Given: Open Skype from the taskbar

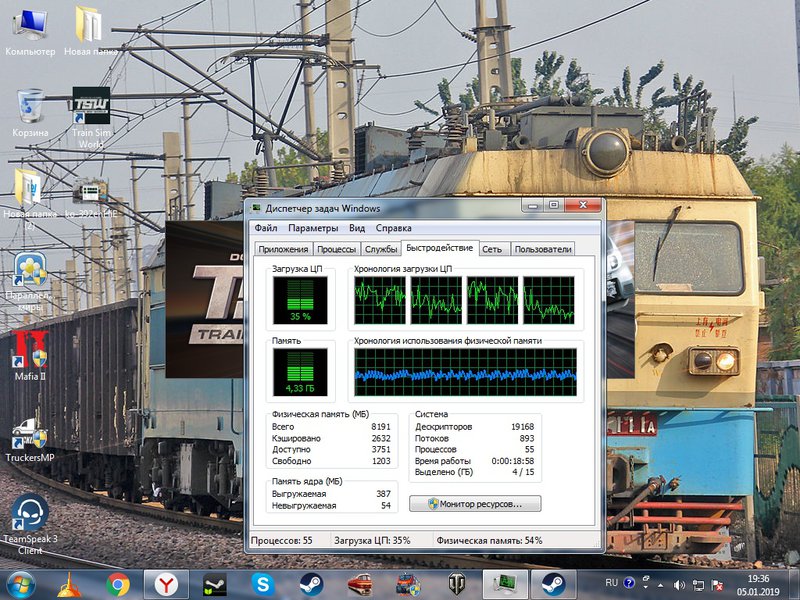Looking at the screenshot, I should (x=260, y=585).
